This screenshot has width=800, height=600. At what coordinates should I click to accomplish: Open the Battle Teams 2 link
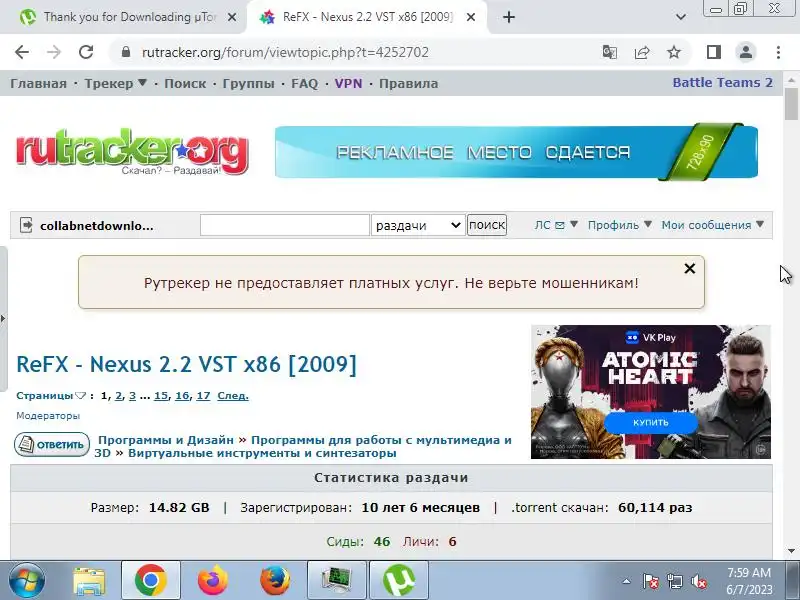coord(722,83)
